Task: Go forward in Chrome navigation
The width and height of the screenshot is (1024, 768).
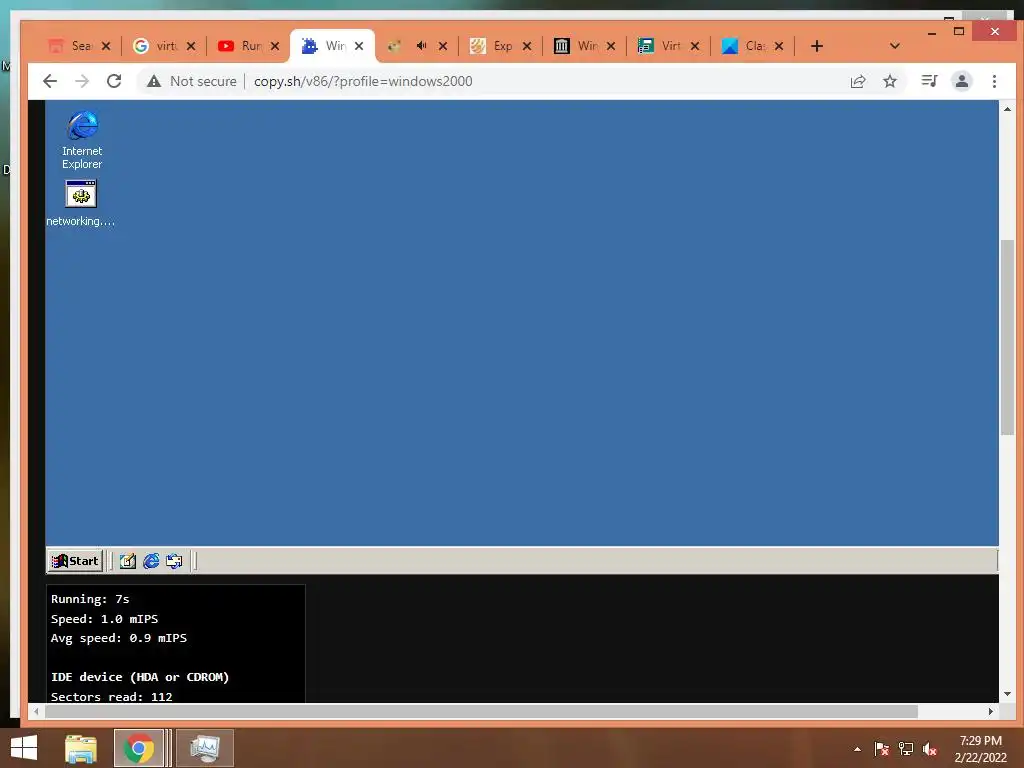Action: [82, 81]
